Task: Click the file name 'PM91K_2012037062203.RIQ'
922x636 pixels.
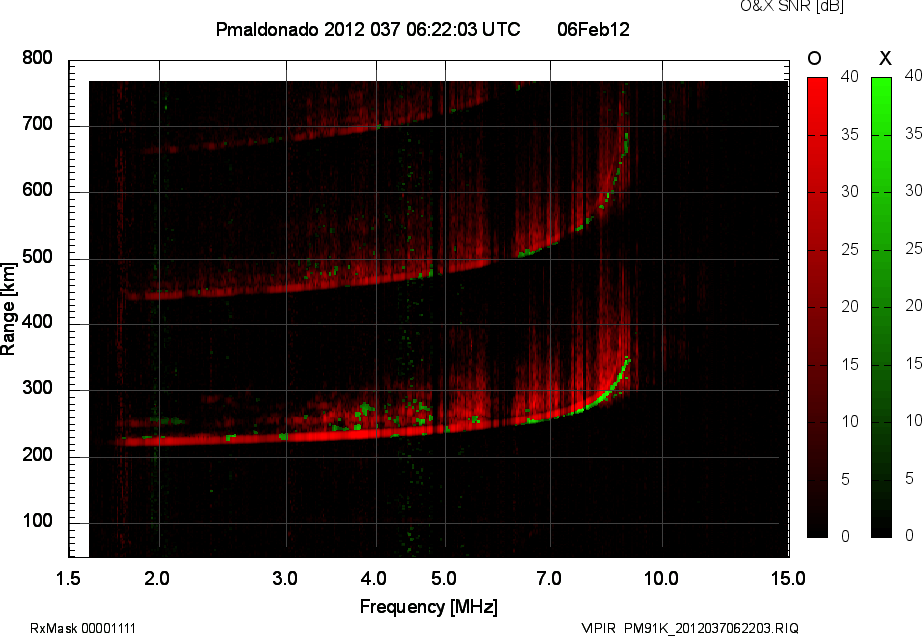Action: [712, 628]
